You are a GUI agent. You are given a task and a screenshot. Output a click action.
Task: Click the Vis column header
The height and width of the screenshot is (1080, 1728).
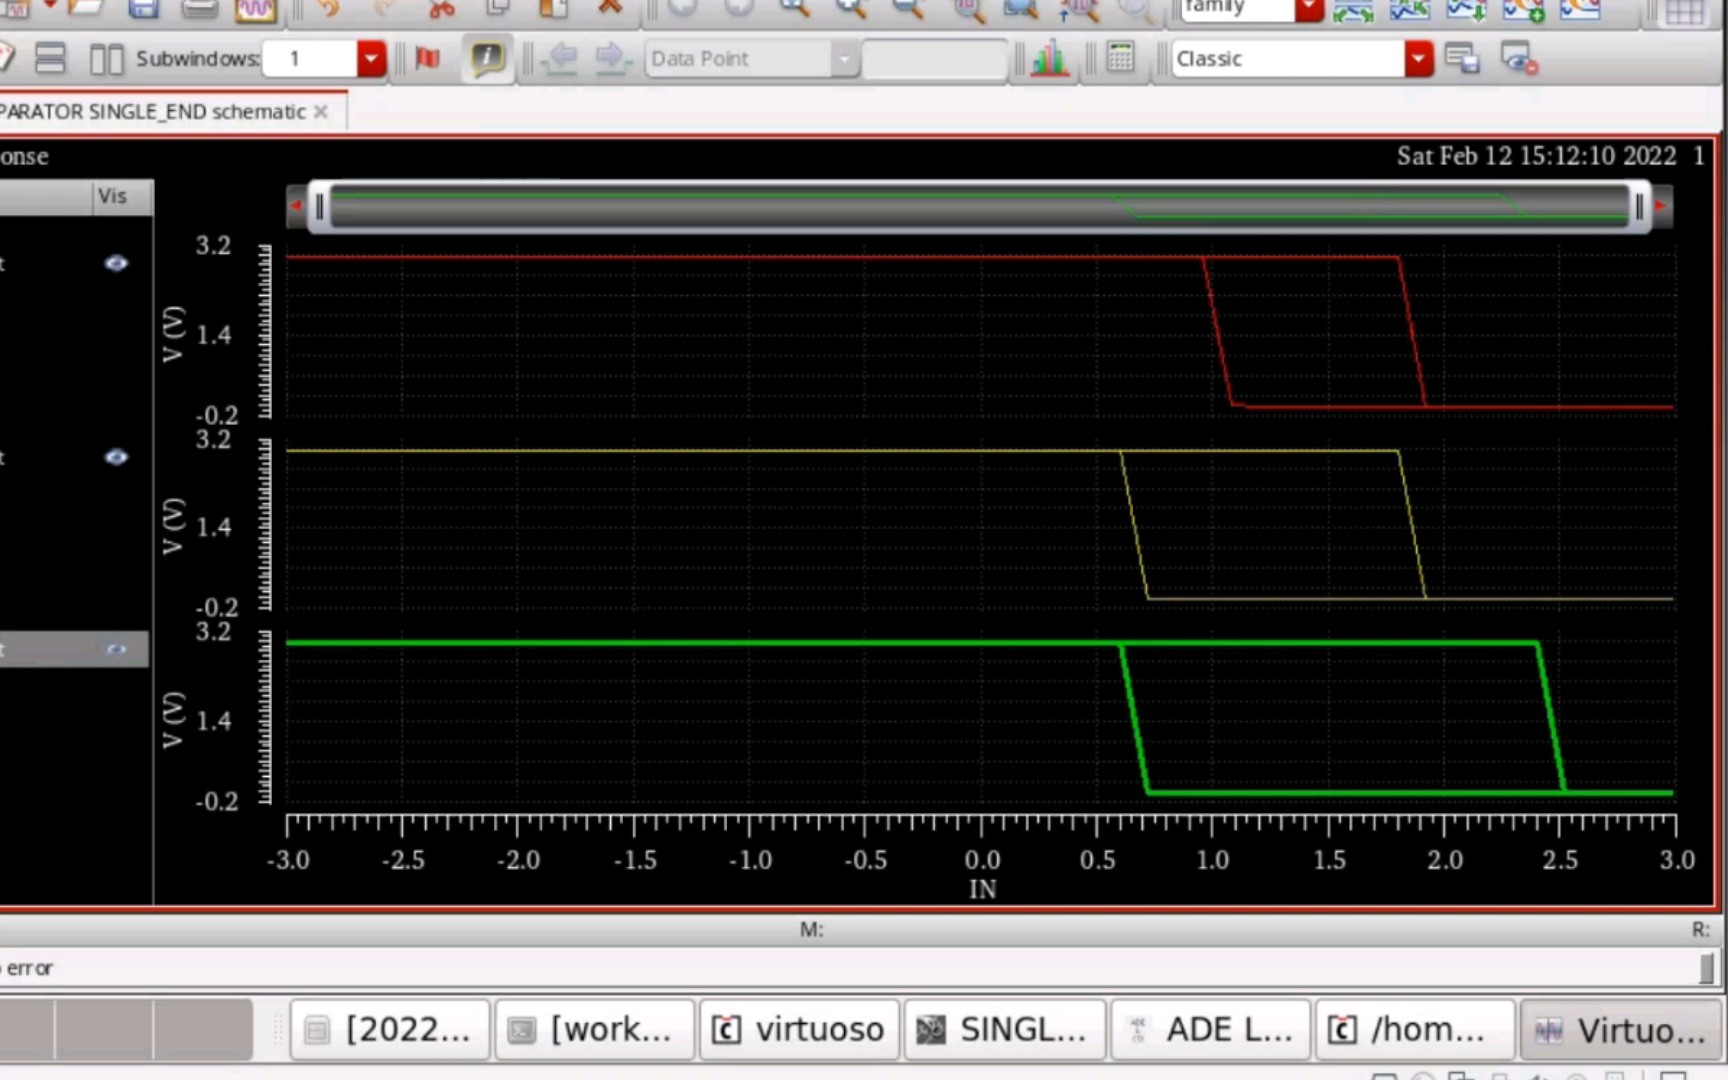(x=112, y=196)
